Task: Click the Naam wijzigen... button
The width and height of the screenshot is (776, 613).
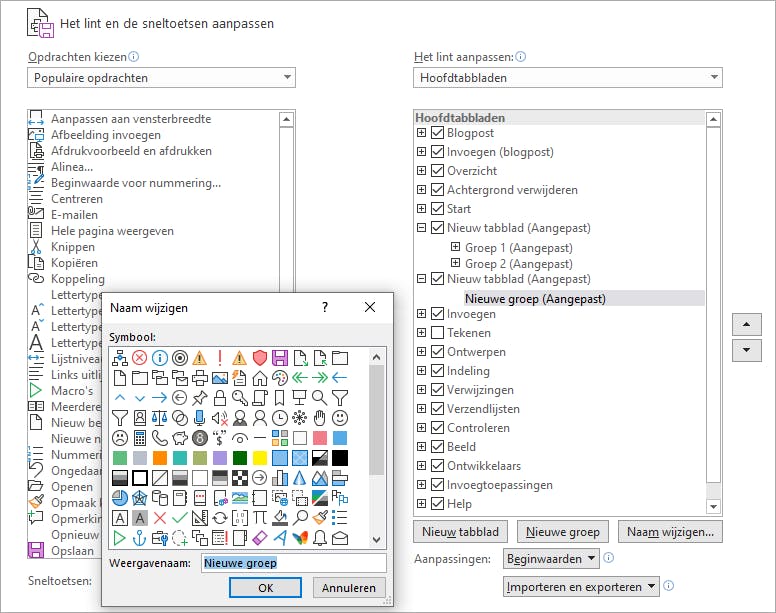Action: (x=670, y=532)
